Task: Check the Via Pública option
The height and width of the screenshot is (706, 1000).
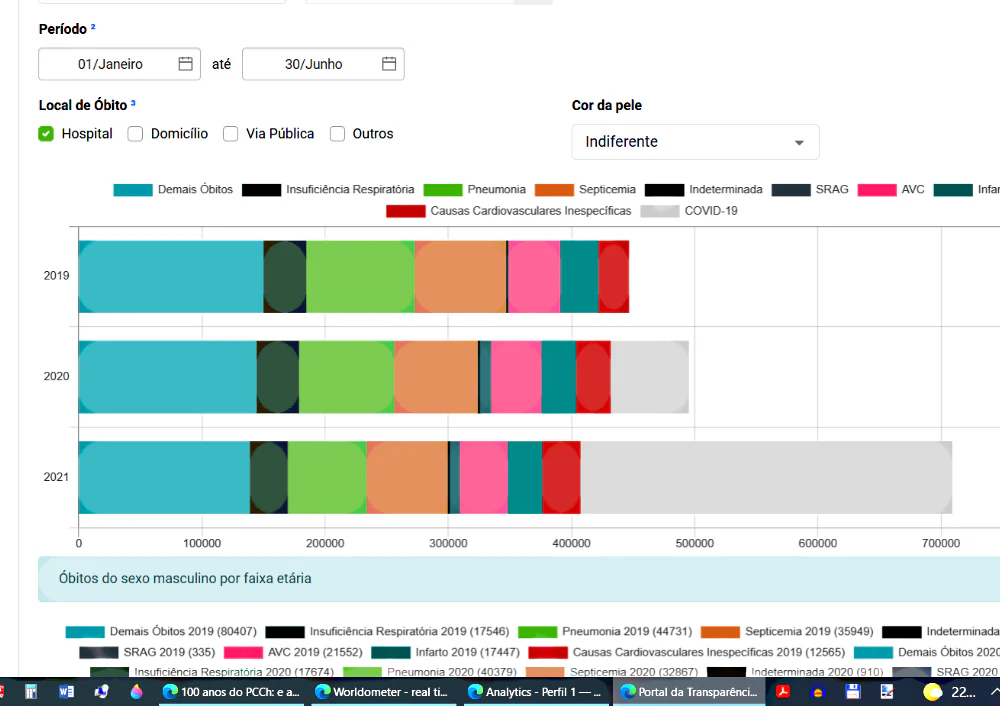Action: click(231, 134)
